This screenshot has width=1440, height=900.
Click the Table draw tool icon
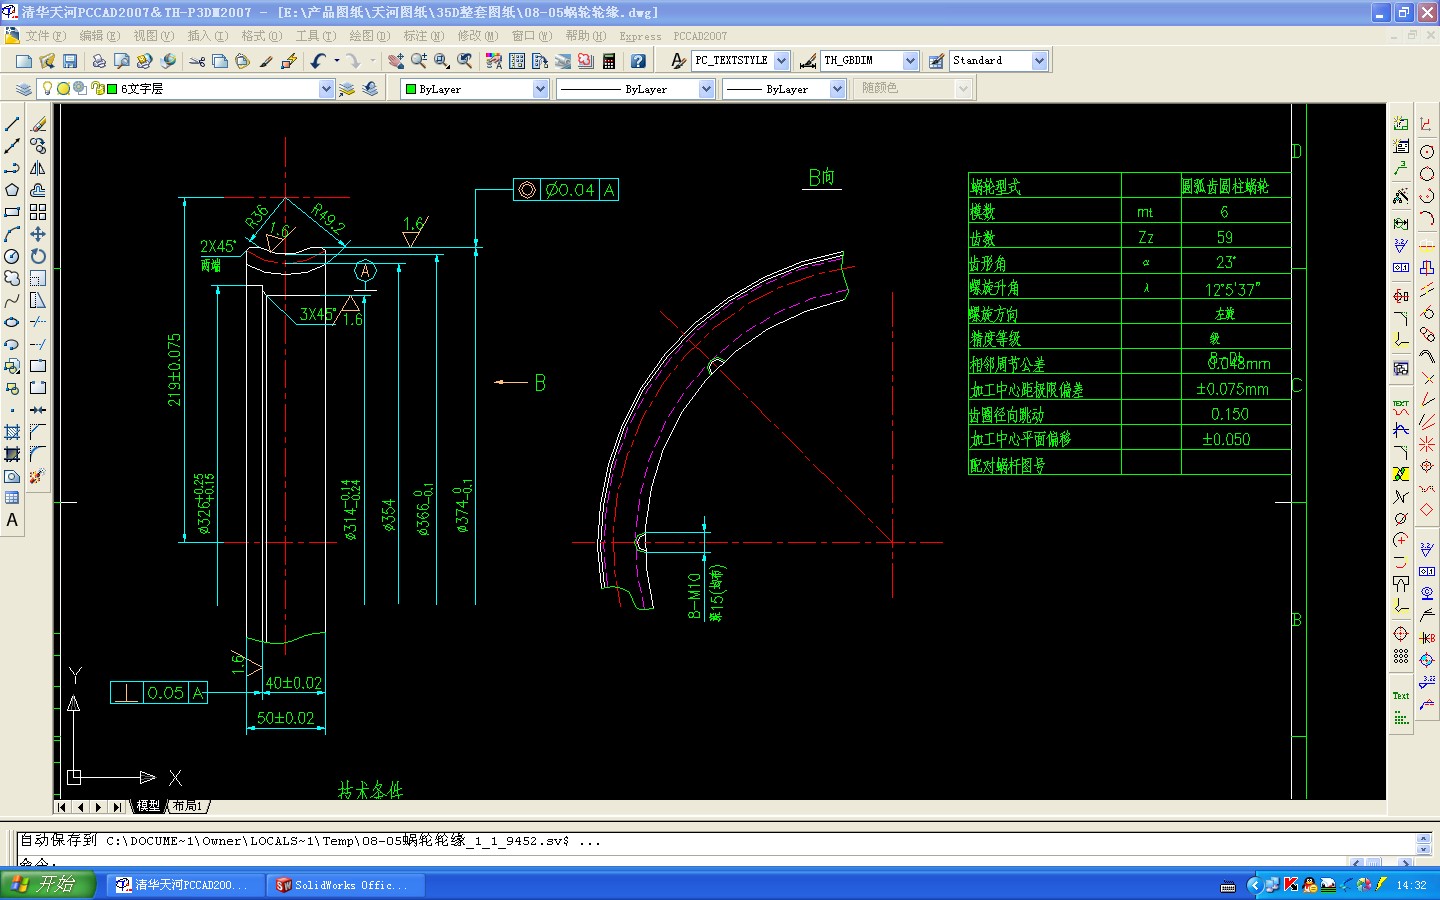tap(12, 498)
